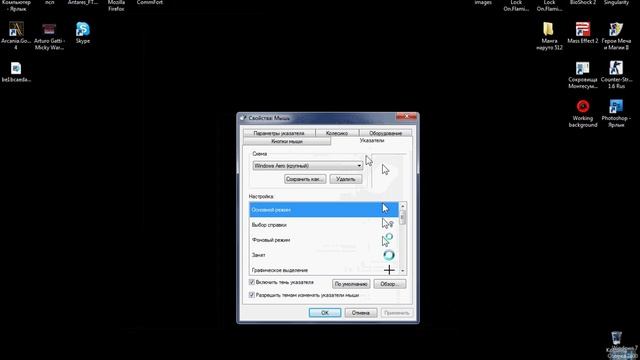Screen dimensions: 640x360
Task: Click the images desktop label
Action: [483, 2]
